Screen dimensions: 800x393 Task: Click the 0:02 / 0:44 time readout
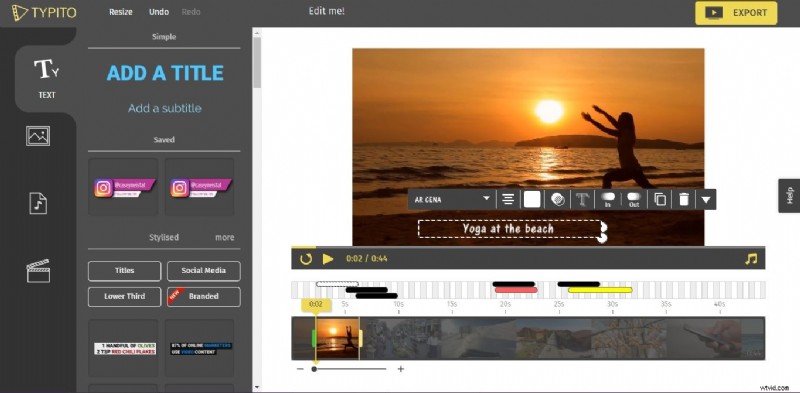pyautogui.click(x=366, y=259)
